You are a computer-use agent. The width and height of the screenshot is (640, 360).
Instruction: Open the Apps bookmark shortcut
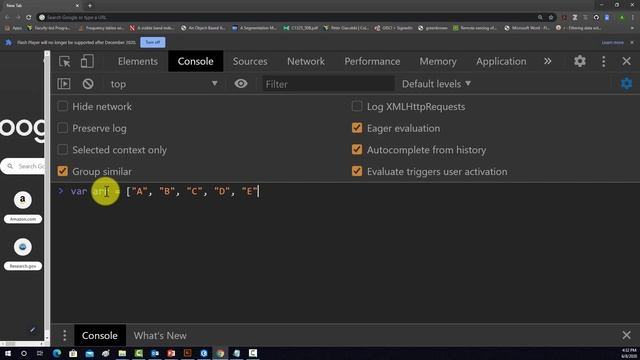(13, 28)
